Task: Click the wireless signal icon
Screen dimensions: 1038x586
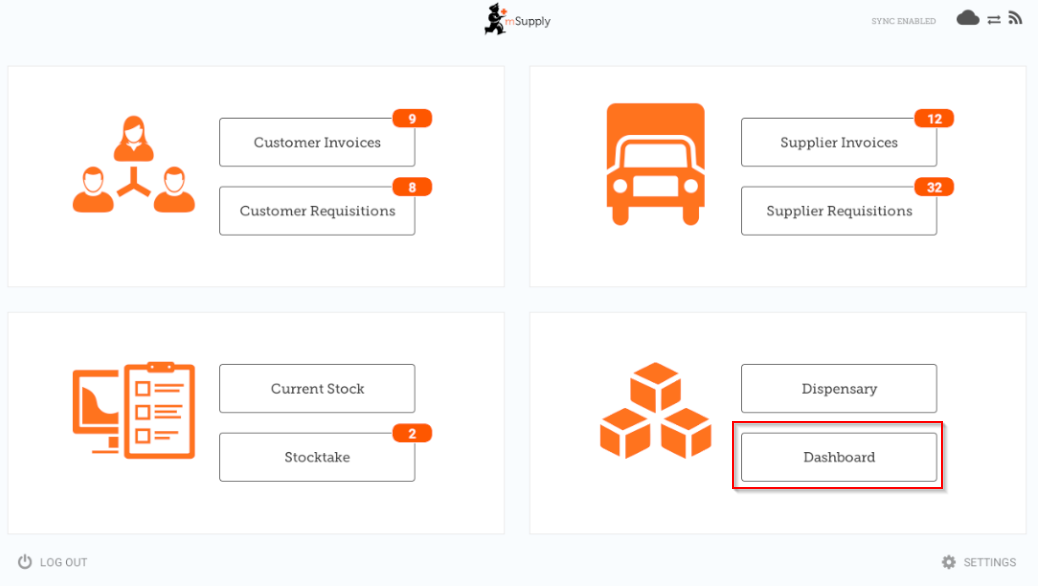Action: point(1015,18)
